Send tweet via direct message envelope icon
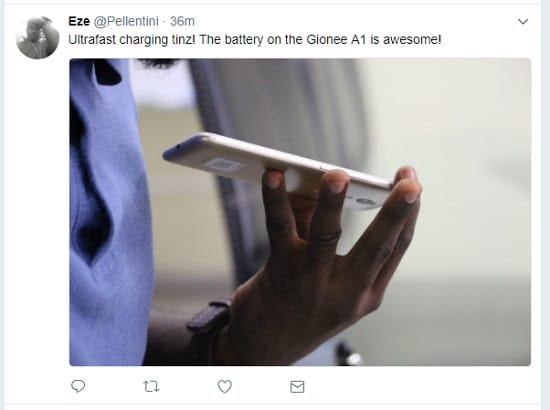Image resolution: width=550 pixels, height=410 pixels. click(x=297, y=387)
